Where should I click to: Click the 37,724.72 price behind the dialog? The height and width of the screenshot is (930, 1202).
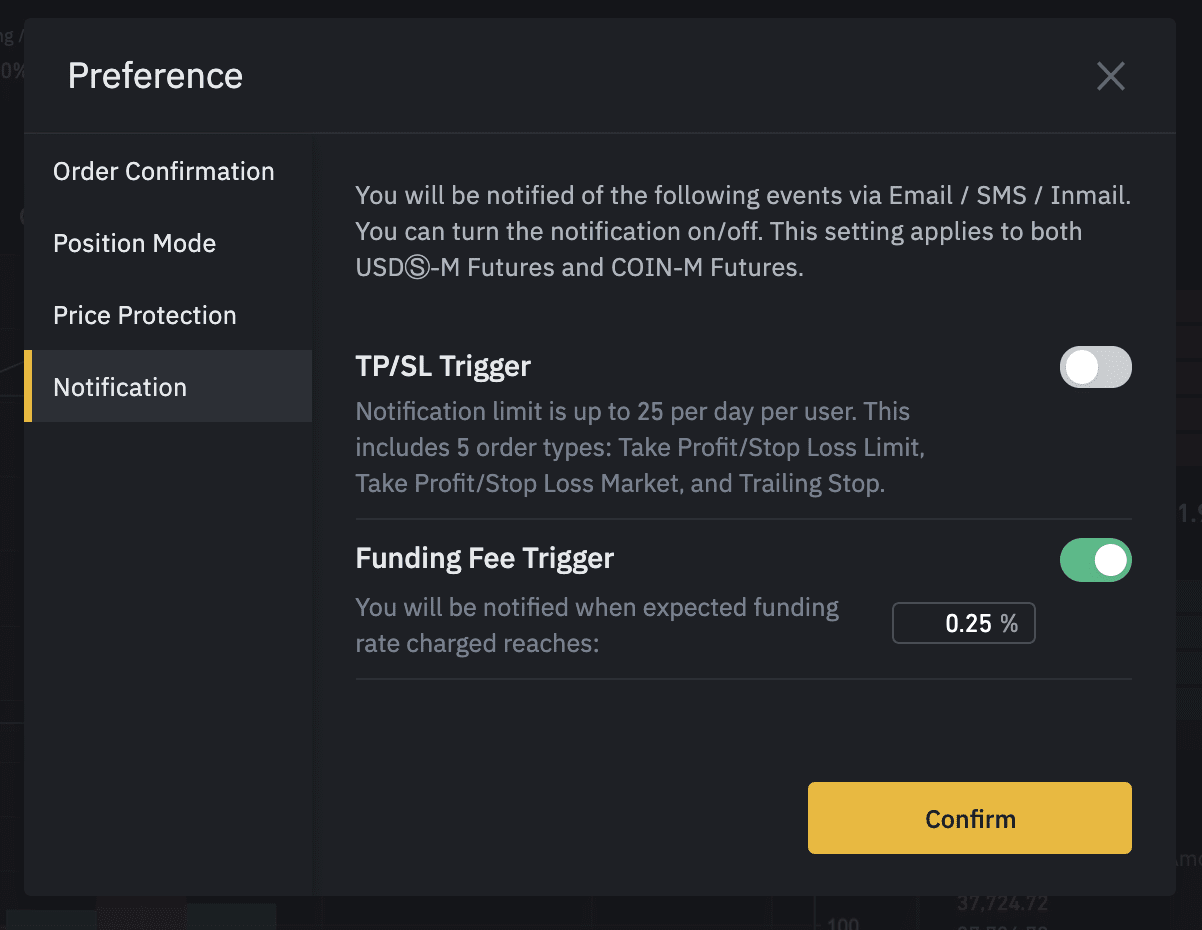tap(1002, 904)
